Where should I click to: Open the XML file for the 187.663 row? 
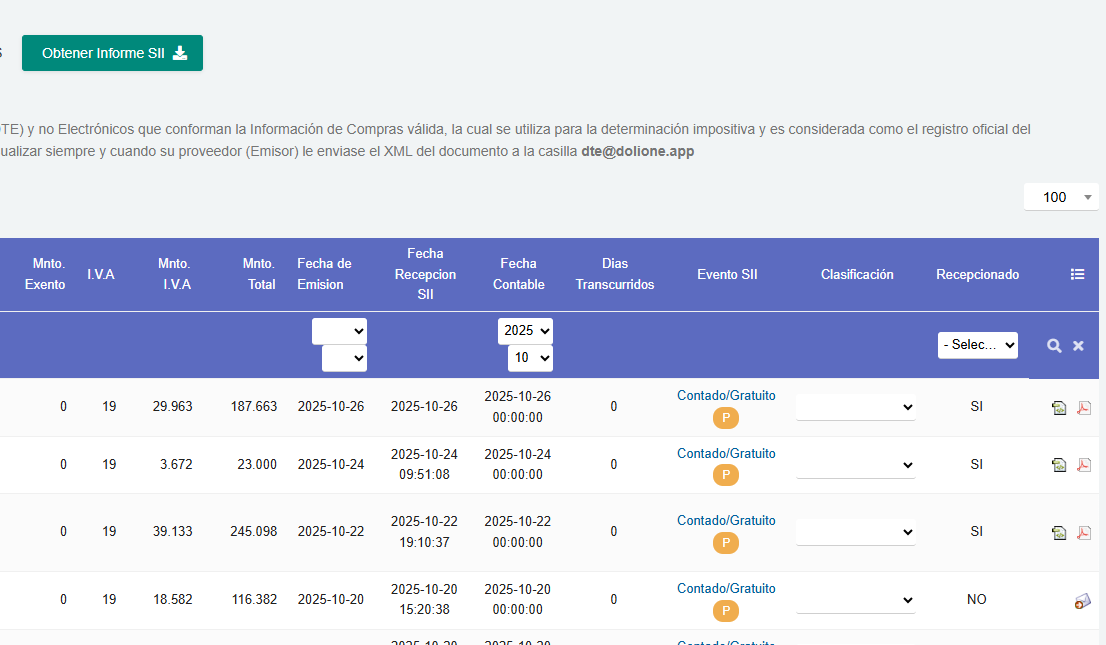[1059, 407]
